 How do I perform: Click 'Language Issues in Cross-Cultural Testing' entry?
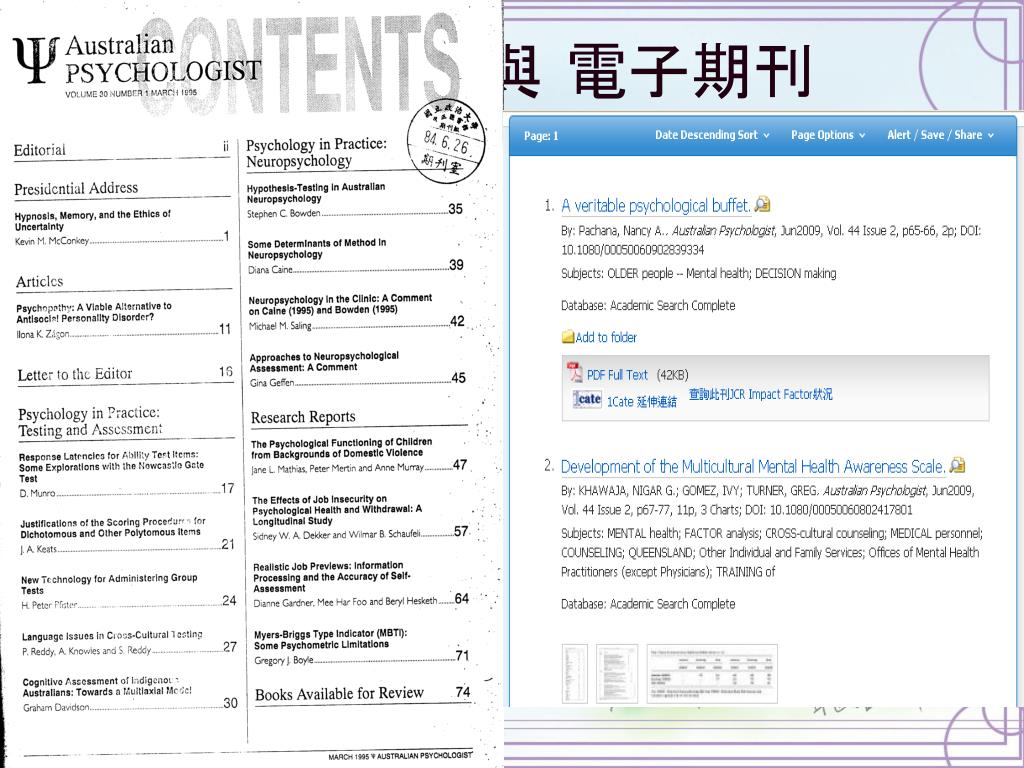click(112, 635)
